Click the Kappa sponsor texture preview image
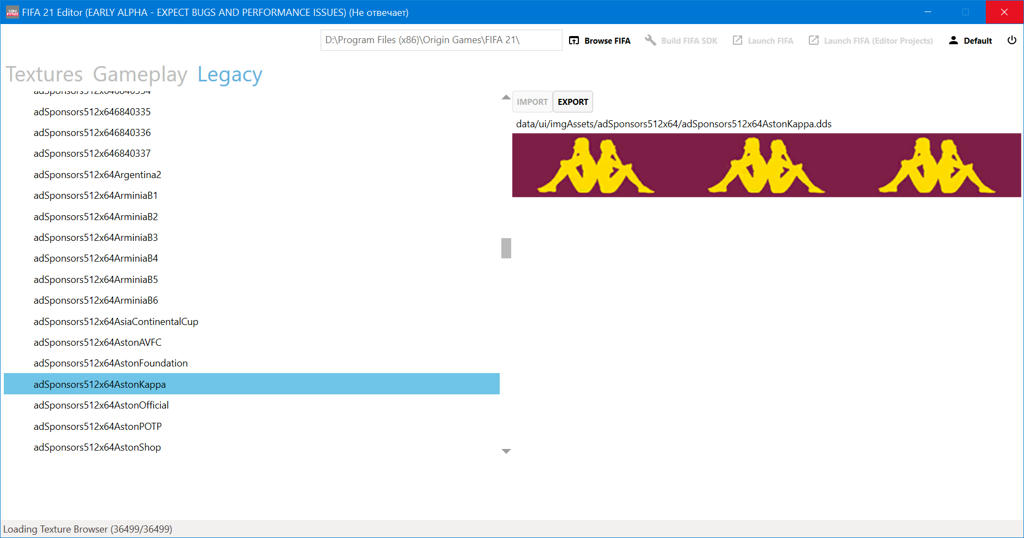Screen dimensions: 1024x538 pyautogui.click(x=766, y=165)
